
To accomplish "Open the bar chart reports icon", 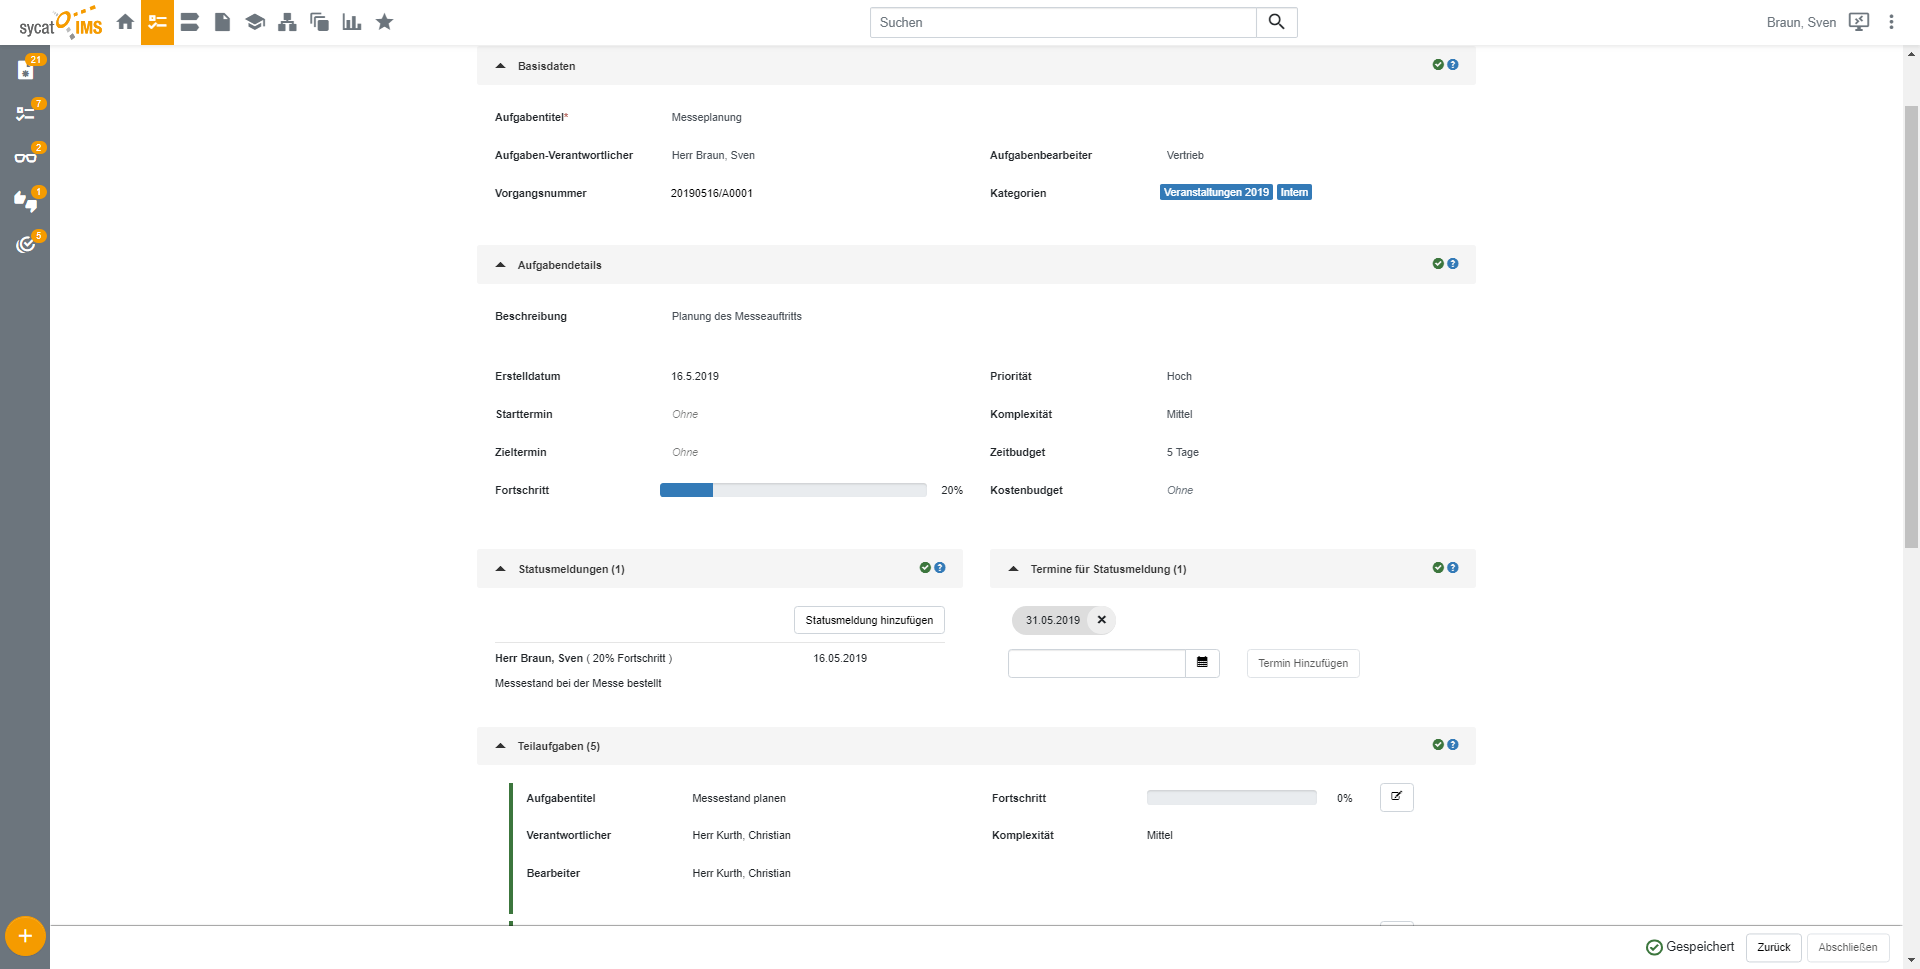I will pos(352,22).
